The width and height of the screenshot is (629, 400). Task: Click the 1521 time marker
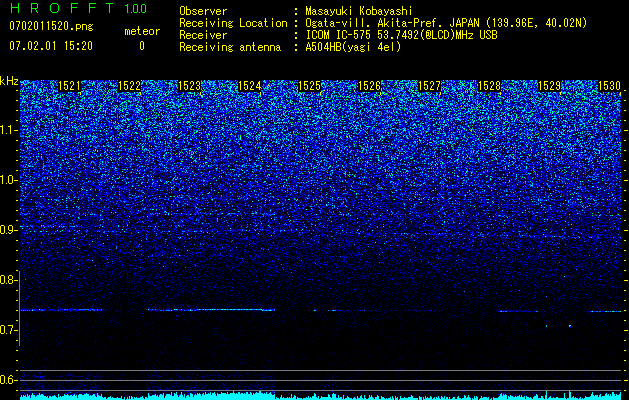(x=69, y=86)
